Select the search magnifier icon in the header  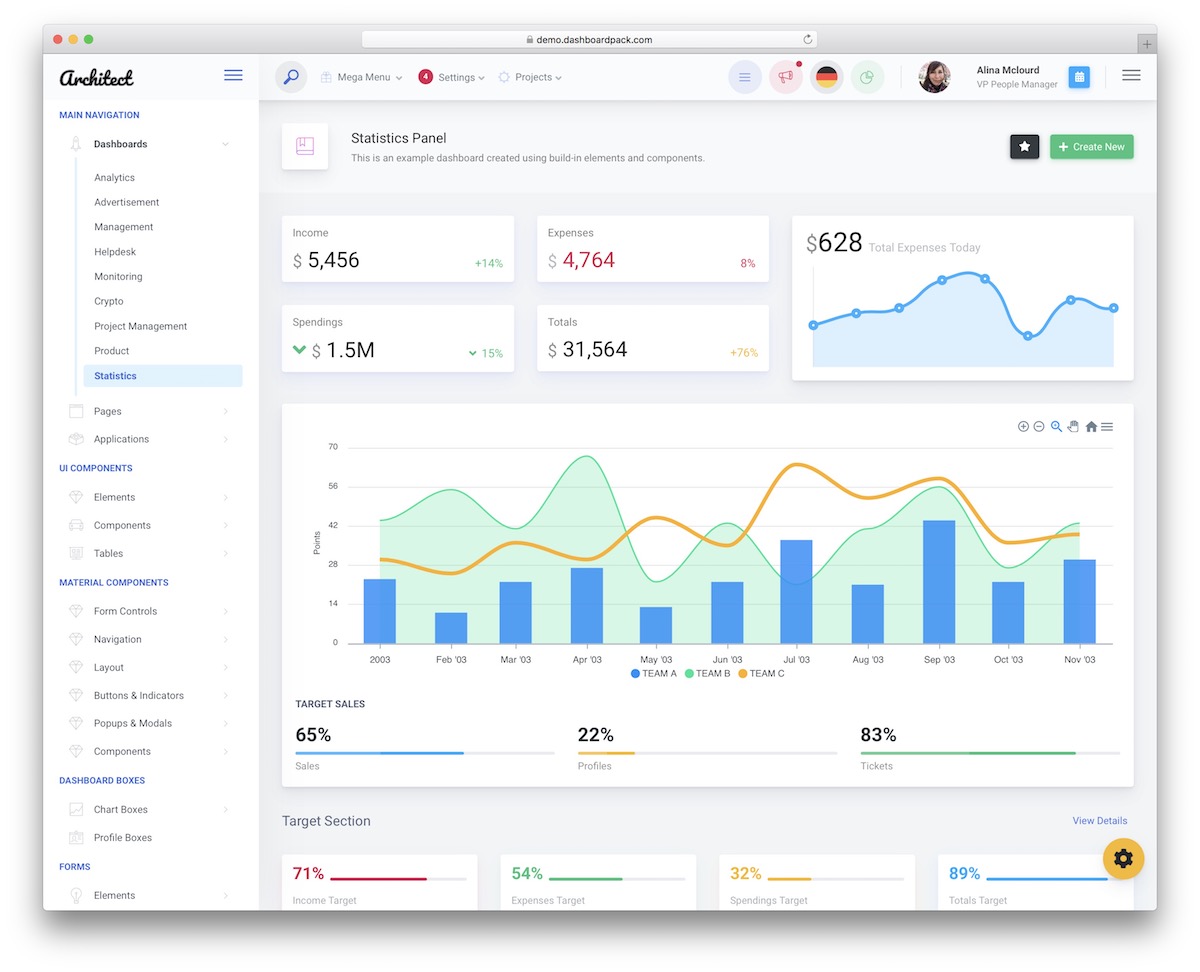click(x=290, y=77)
